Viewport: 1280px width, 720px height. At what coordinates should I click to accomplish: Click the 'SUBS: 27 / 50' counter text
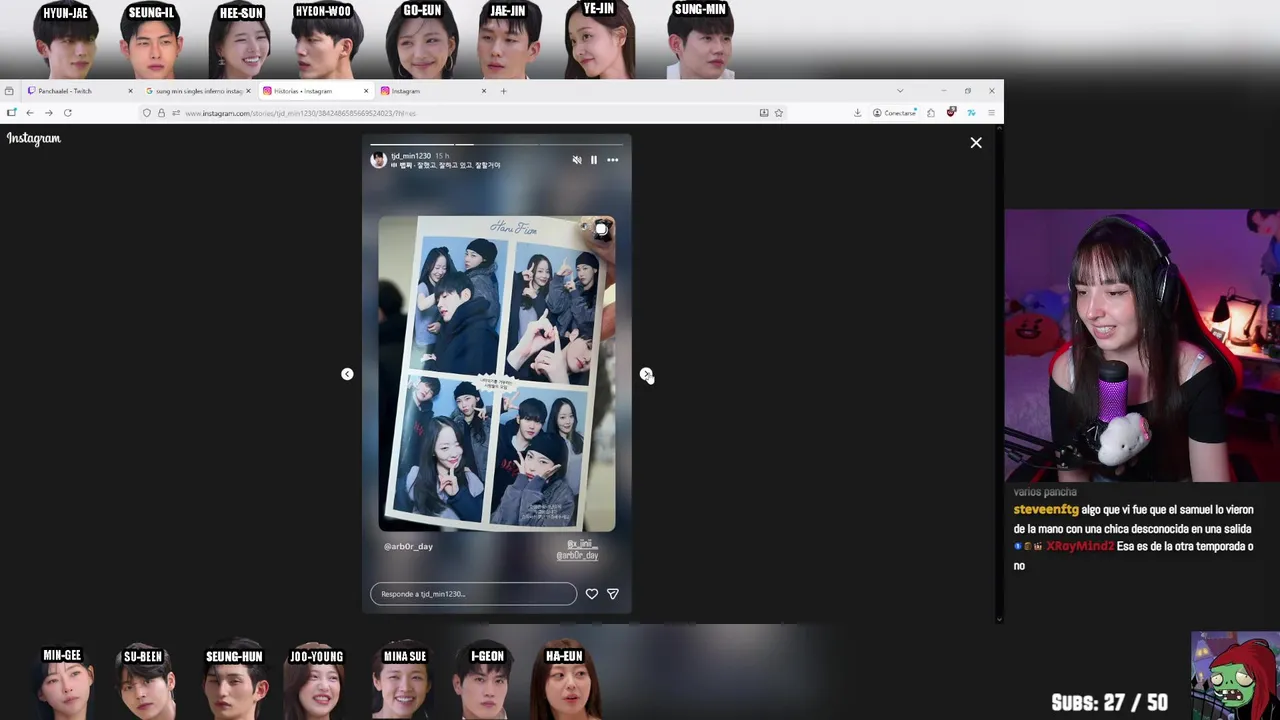(x=1109, y=703)
